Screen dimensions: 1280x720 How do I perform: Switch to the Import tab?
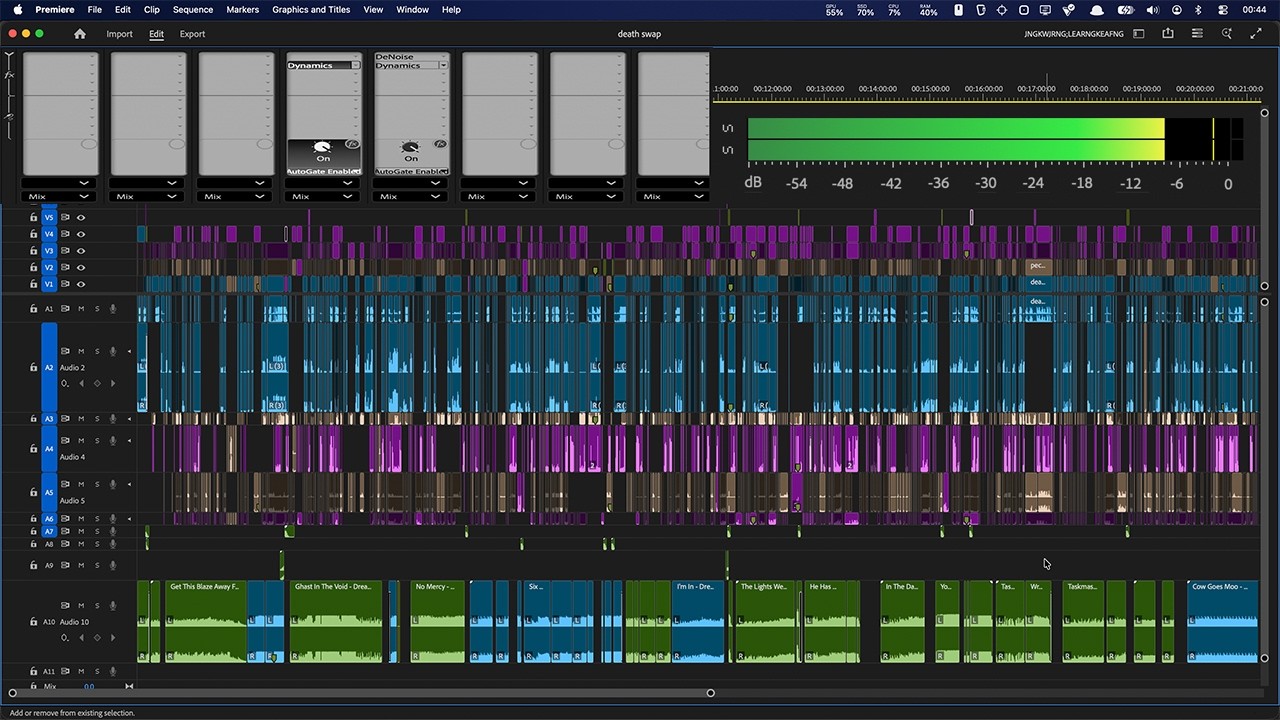(120, 34)
